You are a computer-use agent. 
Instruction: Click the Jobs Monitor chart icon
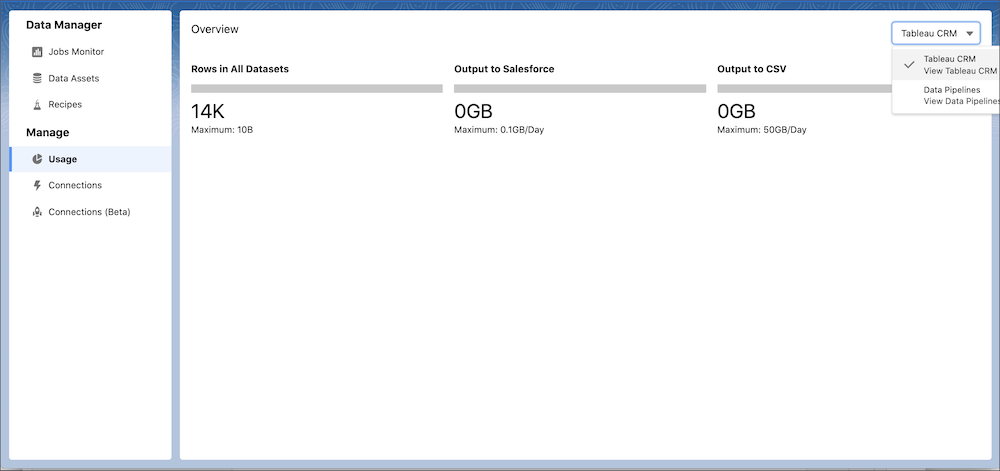pyautogui.click(x=37, y=52)
